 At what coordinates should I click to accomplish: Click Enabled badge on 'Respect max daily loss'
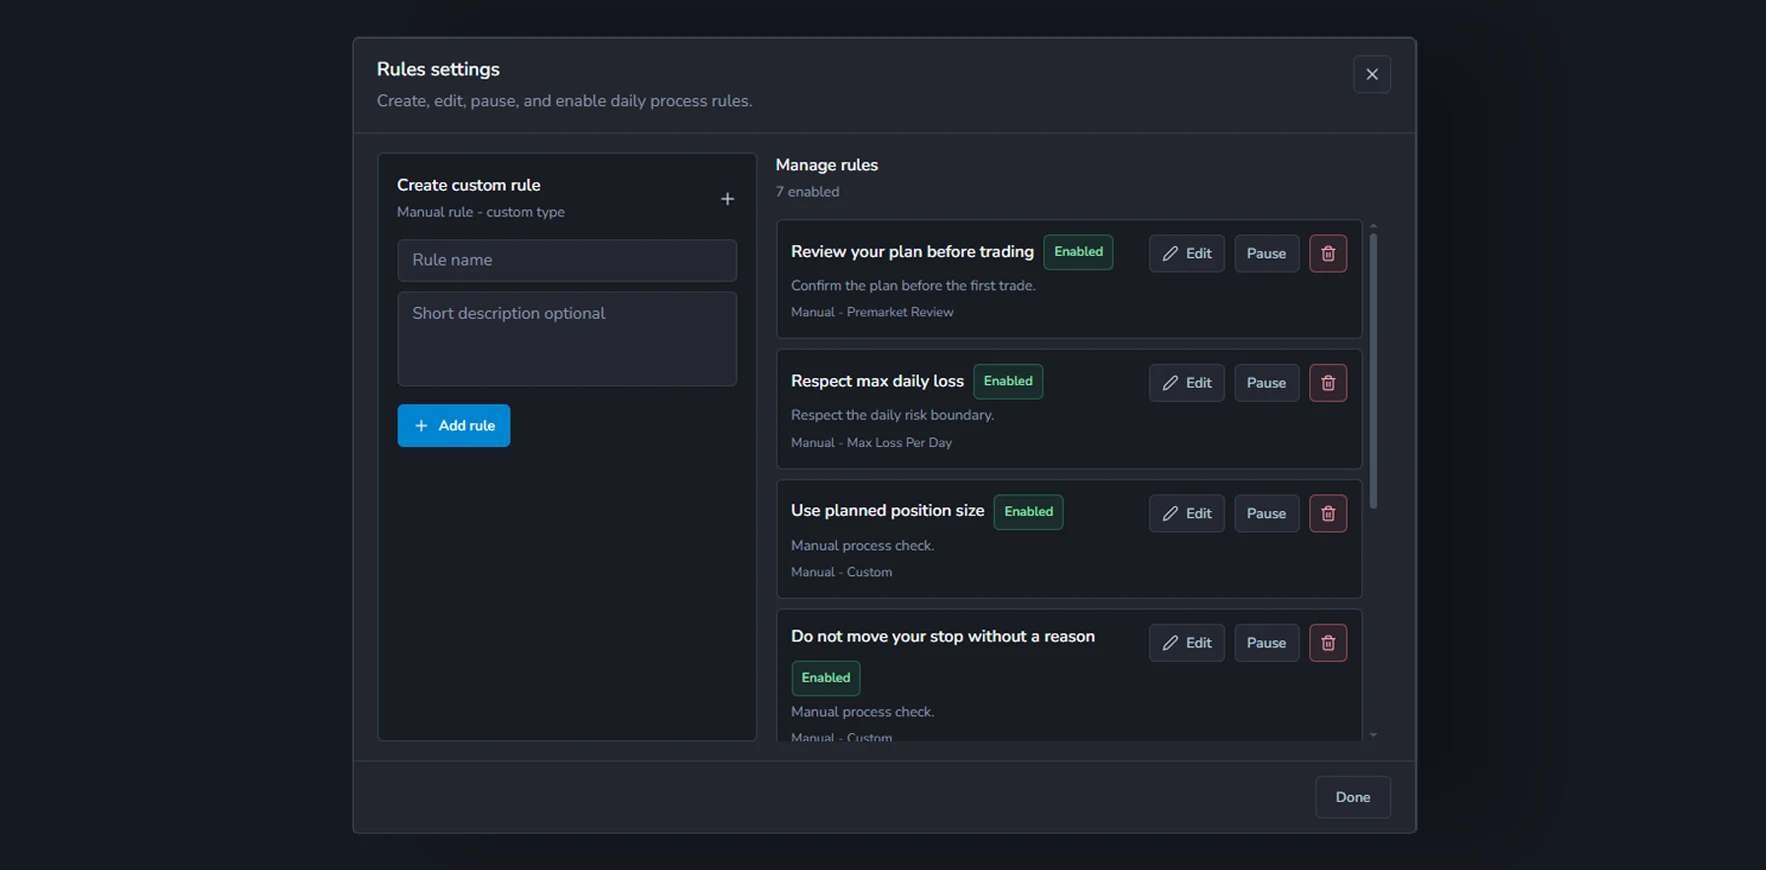(x=1008, y=381)
